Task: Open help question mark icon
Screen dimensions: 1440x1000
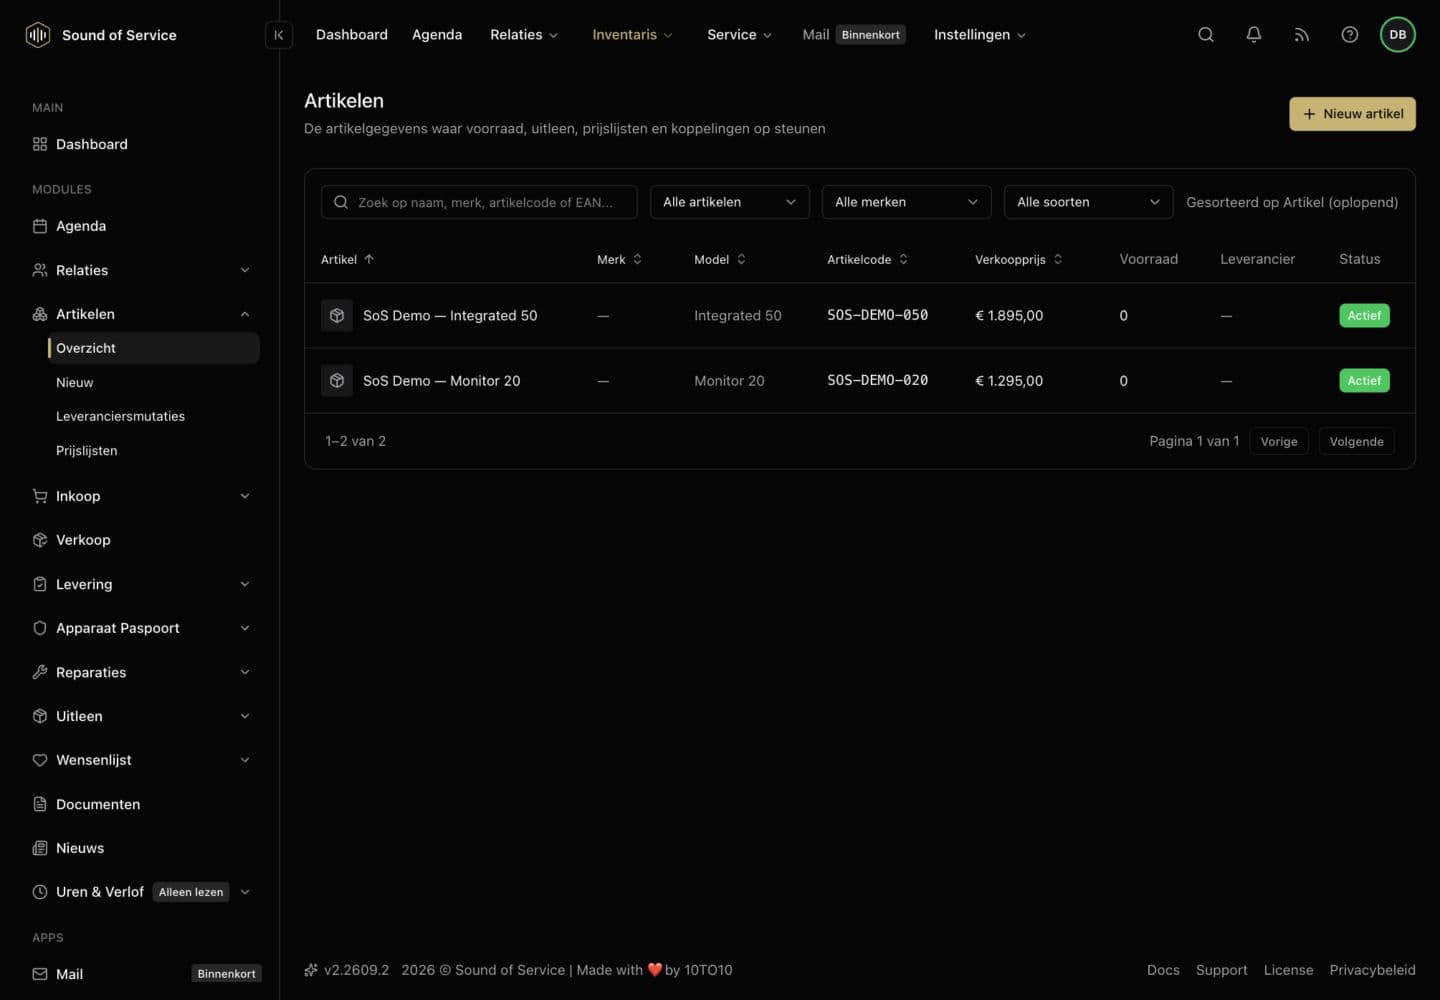Action: coord(1350,35)
